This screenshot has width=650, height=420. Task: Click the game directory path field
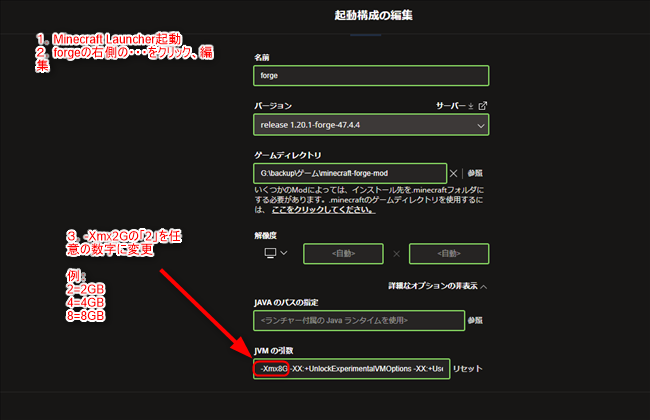pos(350,174)
